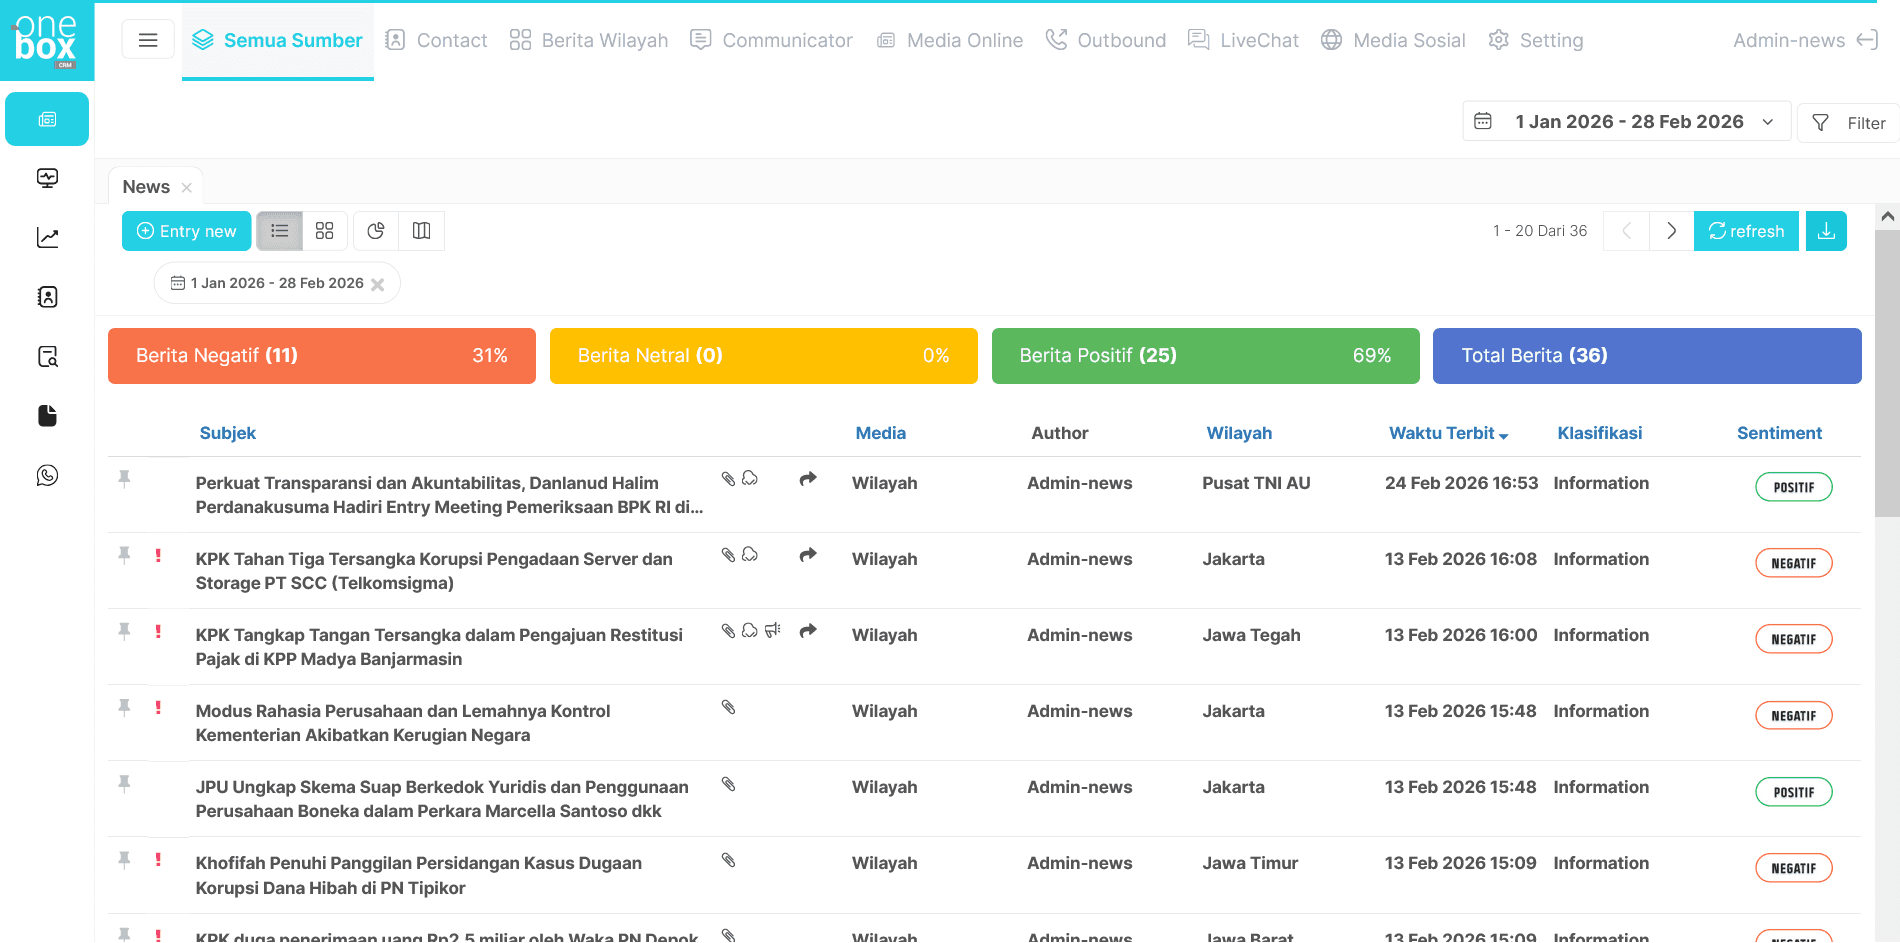The width and height of the screenshot is (1900, 943).
Task: Download the news list
Action: click(1826, 231)
